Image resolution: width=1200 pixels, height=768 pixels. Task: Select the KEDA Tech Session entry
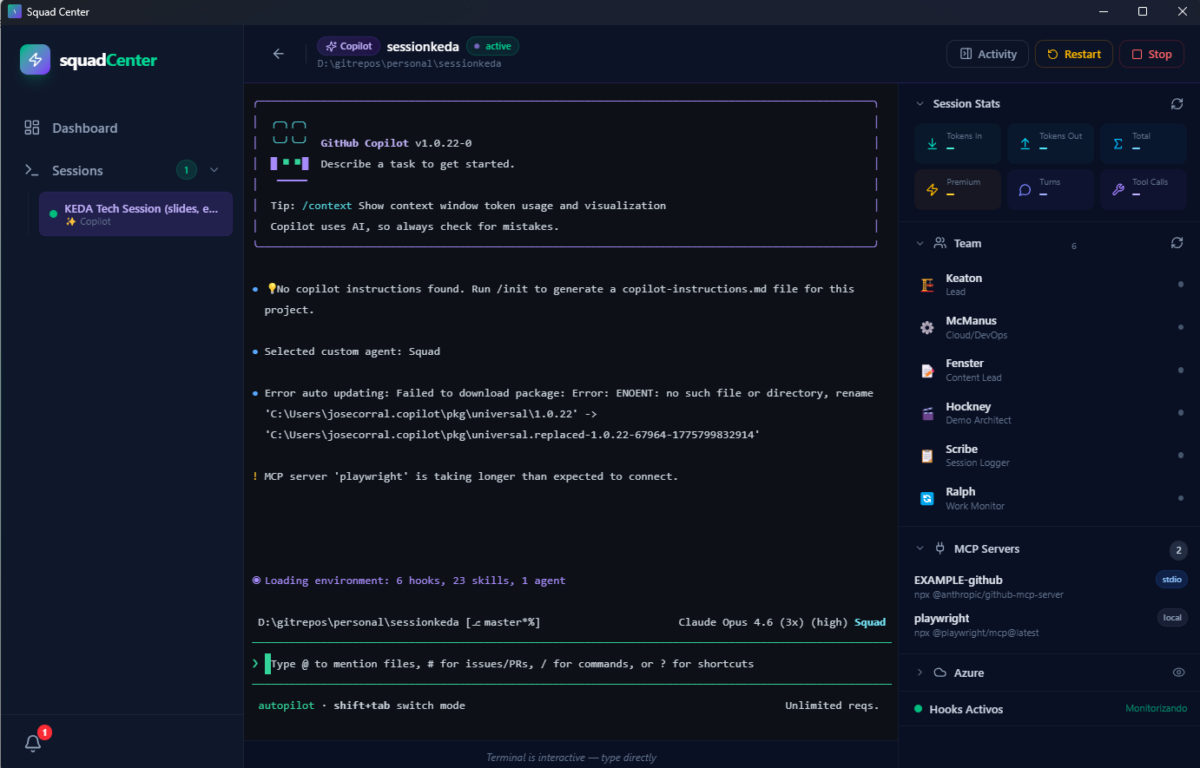(136, 214)
